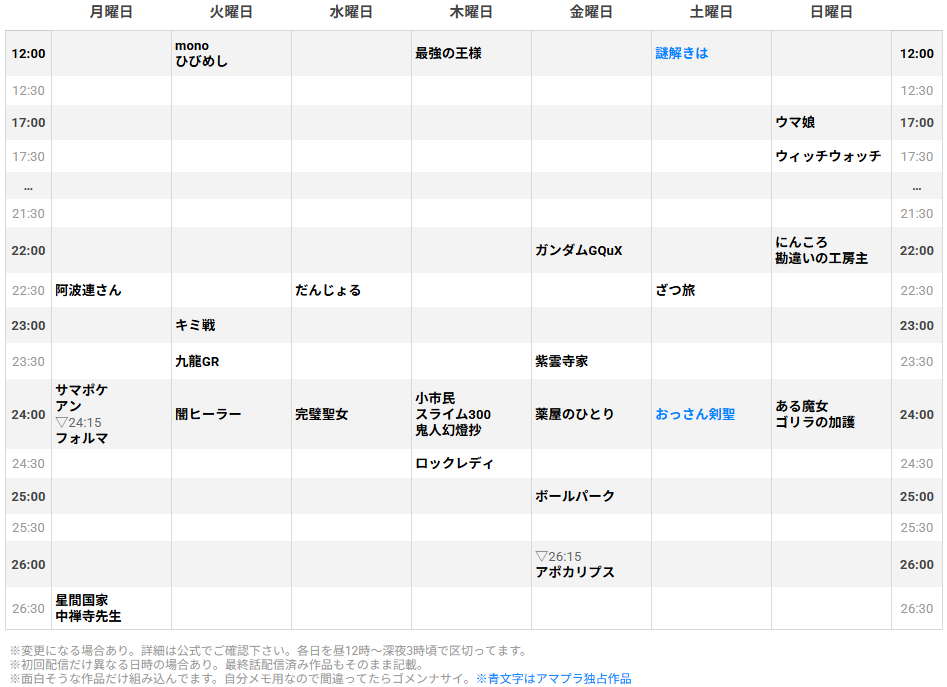The height and width of the screenshot is (687, 947).
Task: Click the right 25:00 time label
Action: click(x=917, y=497)
